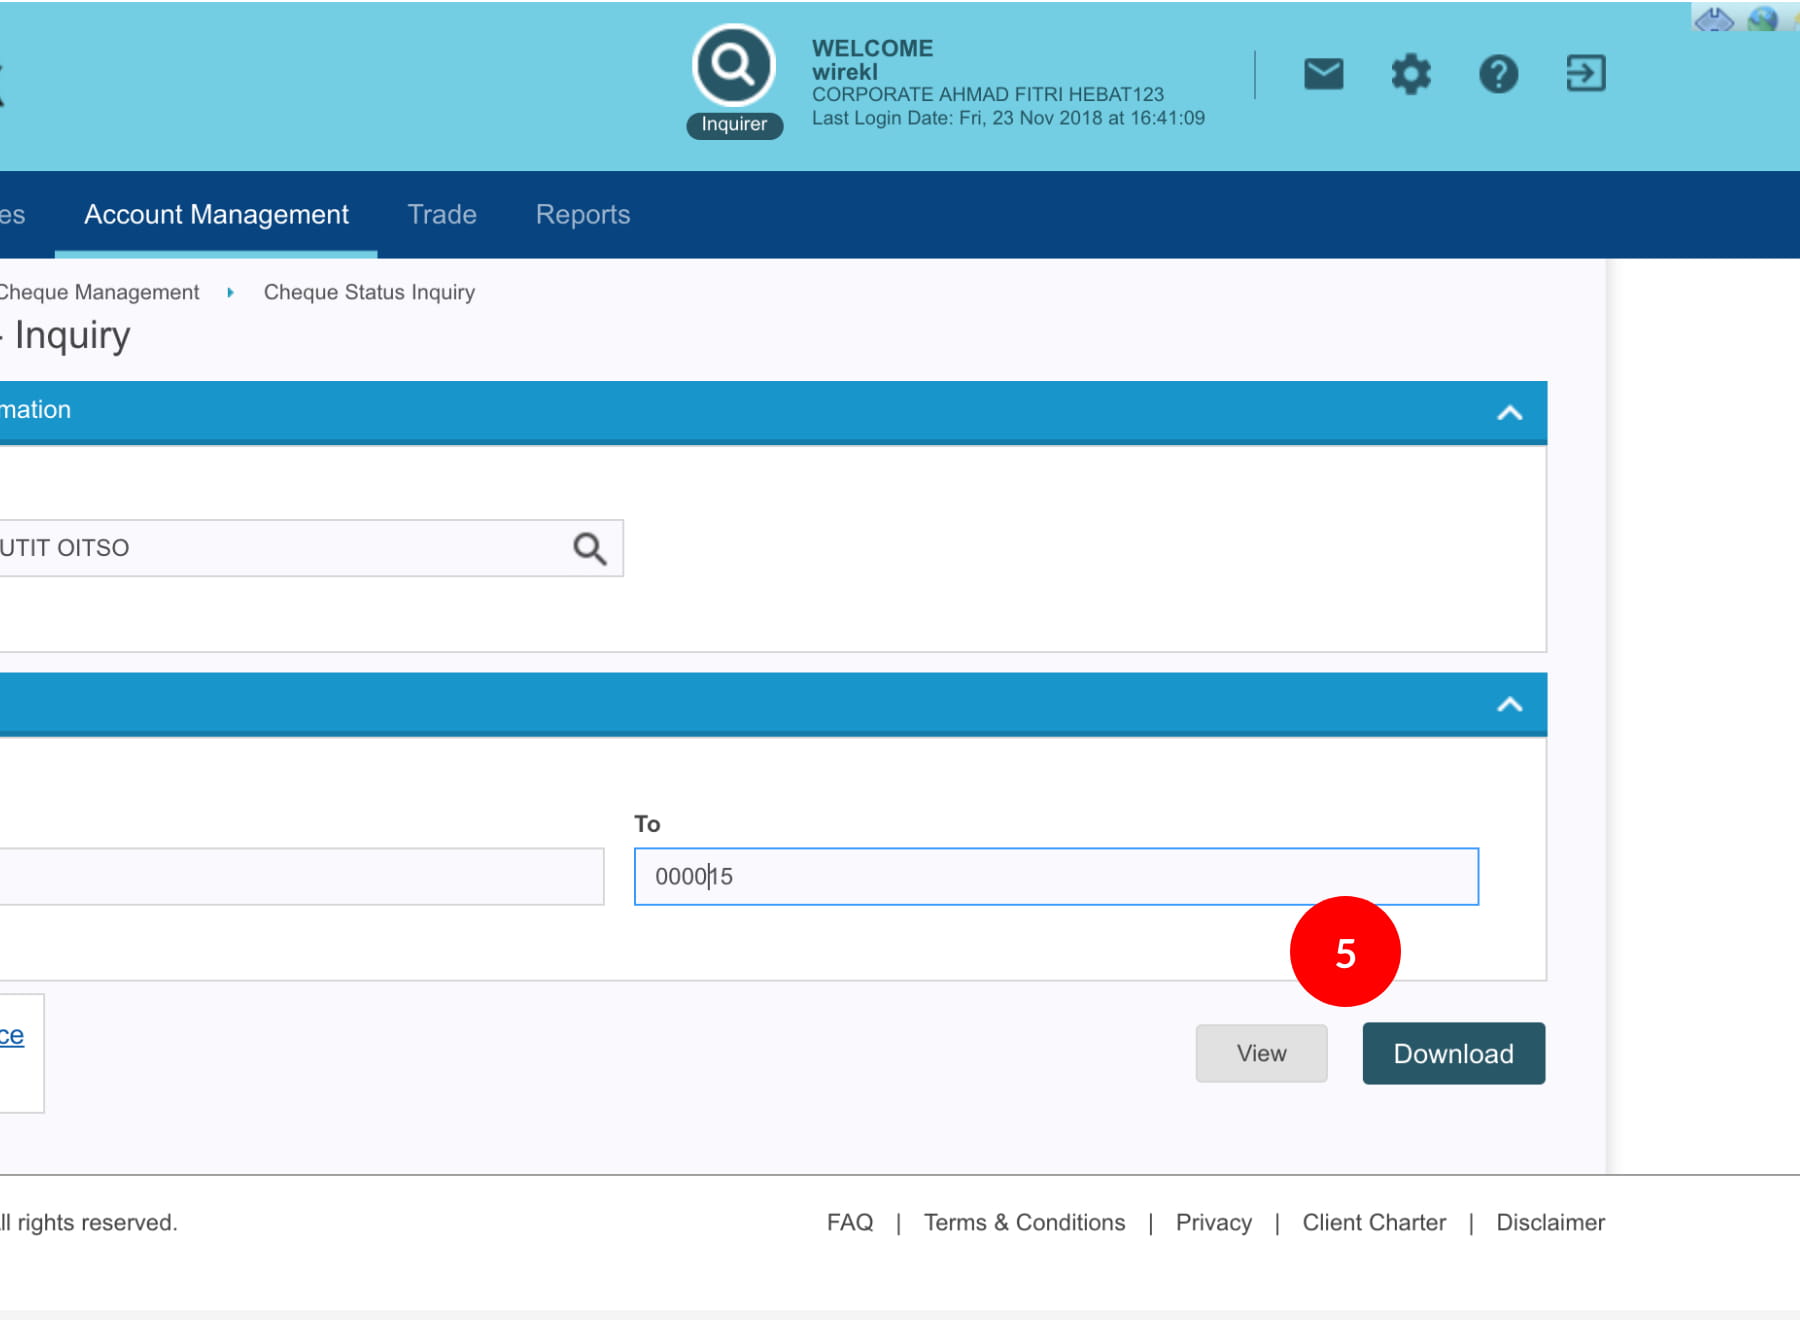
Task: Open settings via the gear icon
Action: click(x=1410, y=74)
